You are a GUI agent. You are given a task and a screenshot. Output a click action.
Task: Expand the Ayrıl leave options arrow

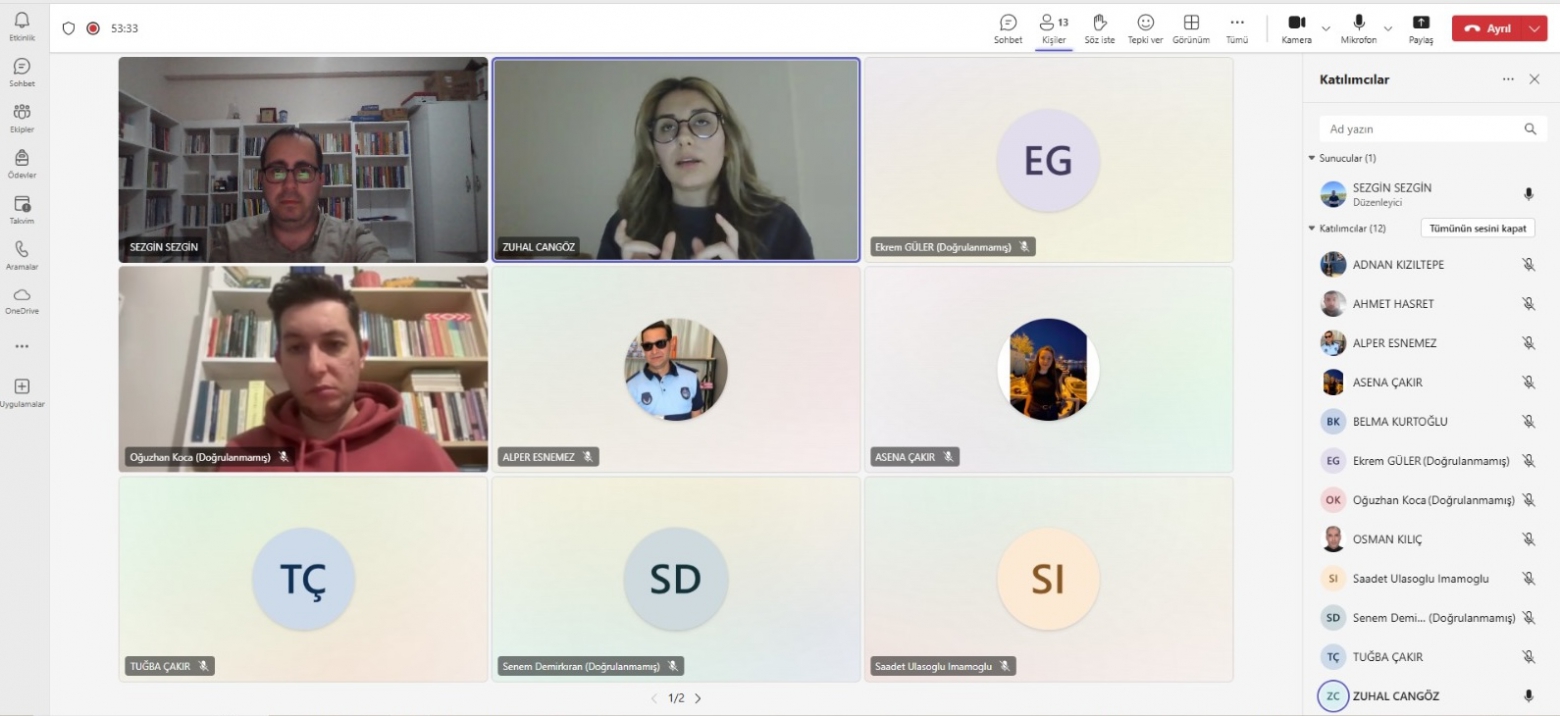1536,28
